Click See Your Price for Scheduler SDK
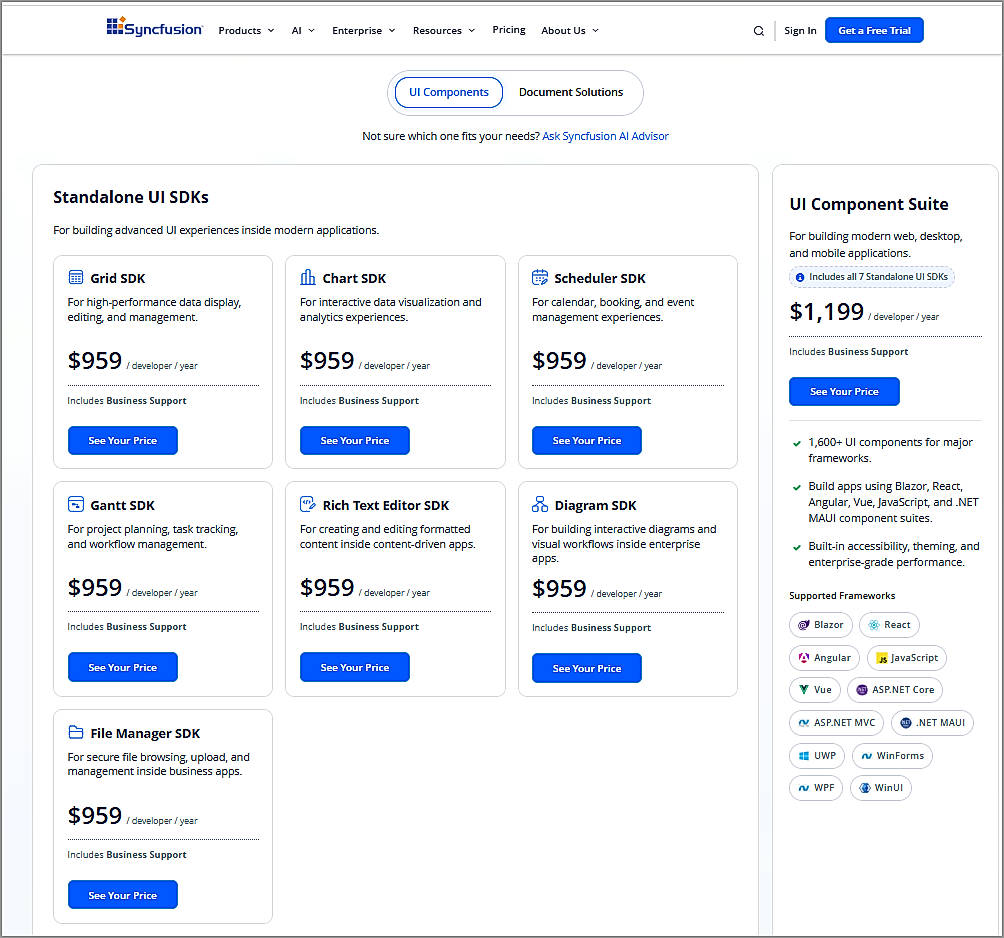1004x938 pixels. (x=587, y=441)
